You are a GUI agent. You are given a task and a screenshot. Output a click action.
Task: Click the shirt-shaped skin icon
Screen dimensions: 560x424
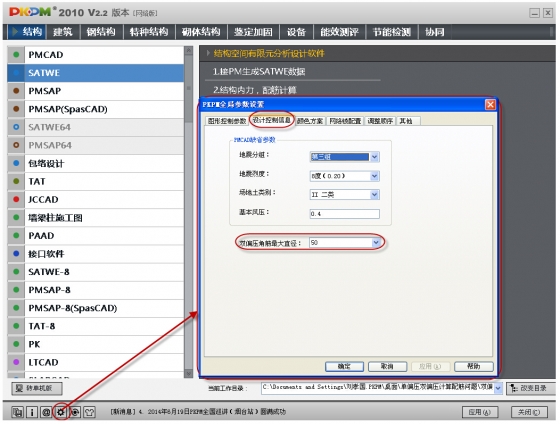point(89,412)
